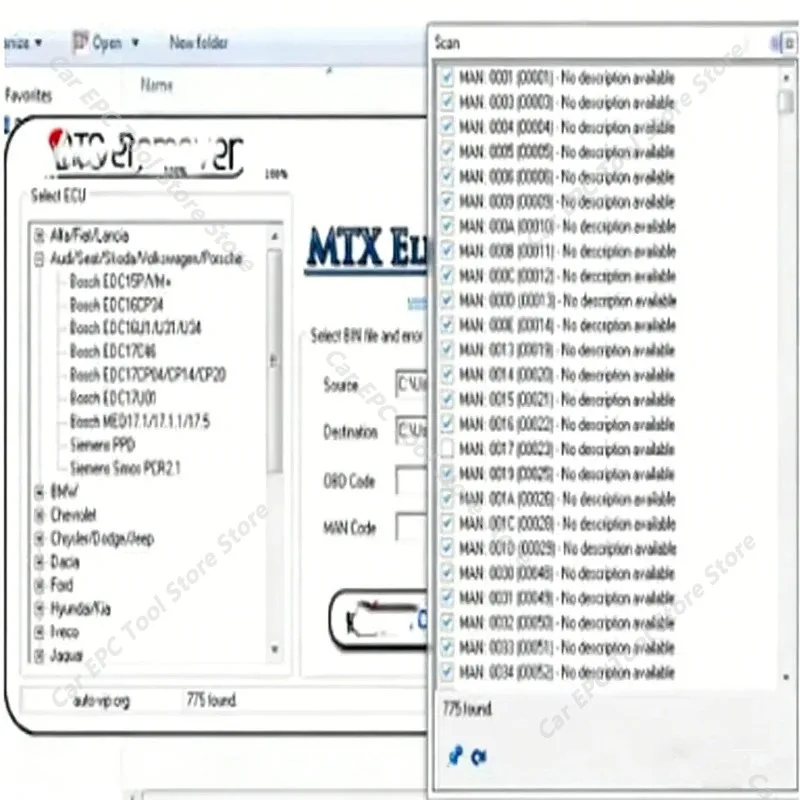Open the Organize dropdown in Explorer
The height and width of the screenshot is (800, 800).
click(23, 42)
